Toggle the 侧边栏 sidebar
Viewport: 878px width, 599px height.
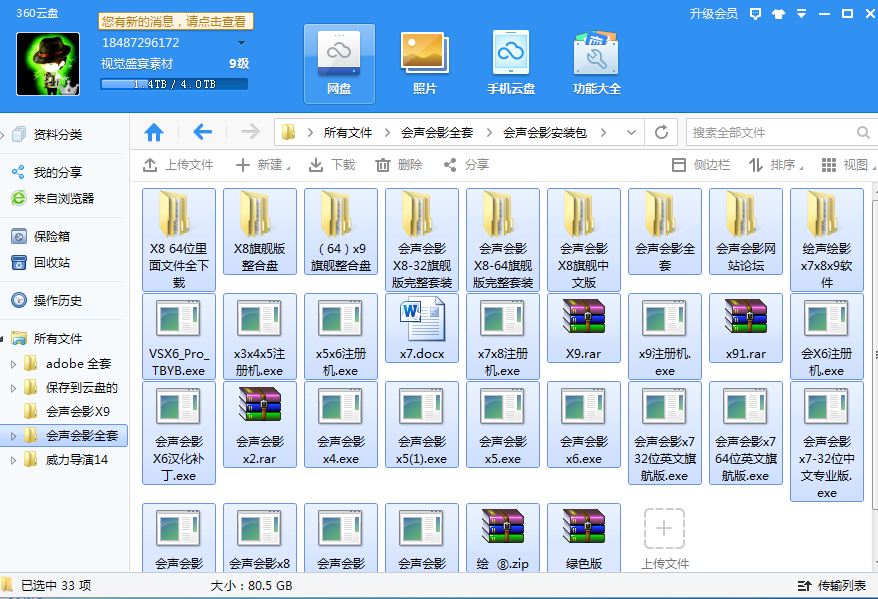tap(700, 165)
